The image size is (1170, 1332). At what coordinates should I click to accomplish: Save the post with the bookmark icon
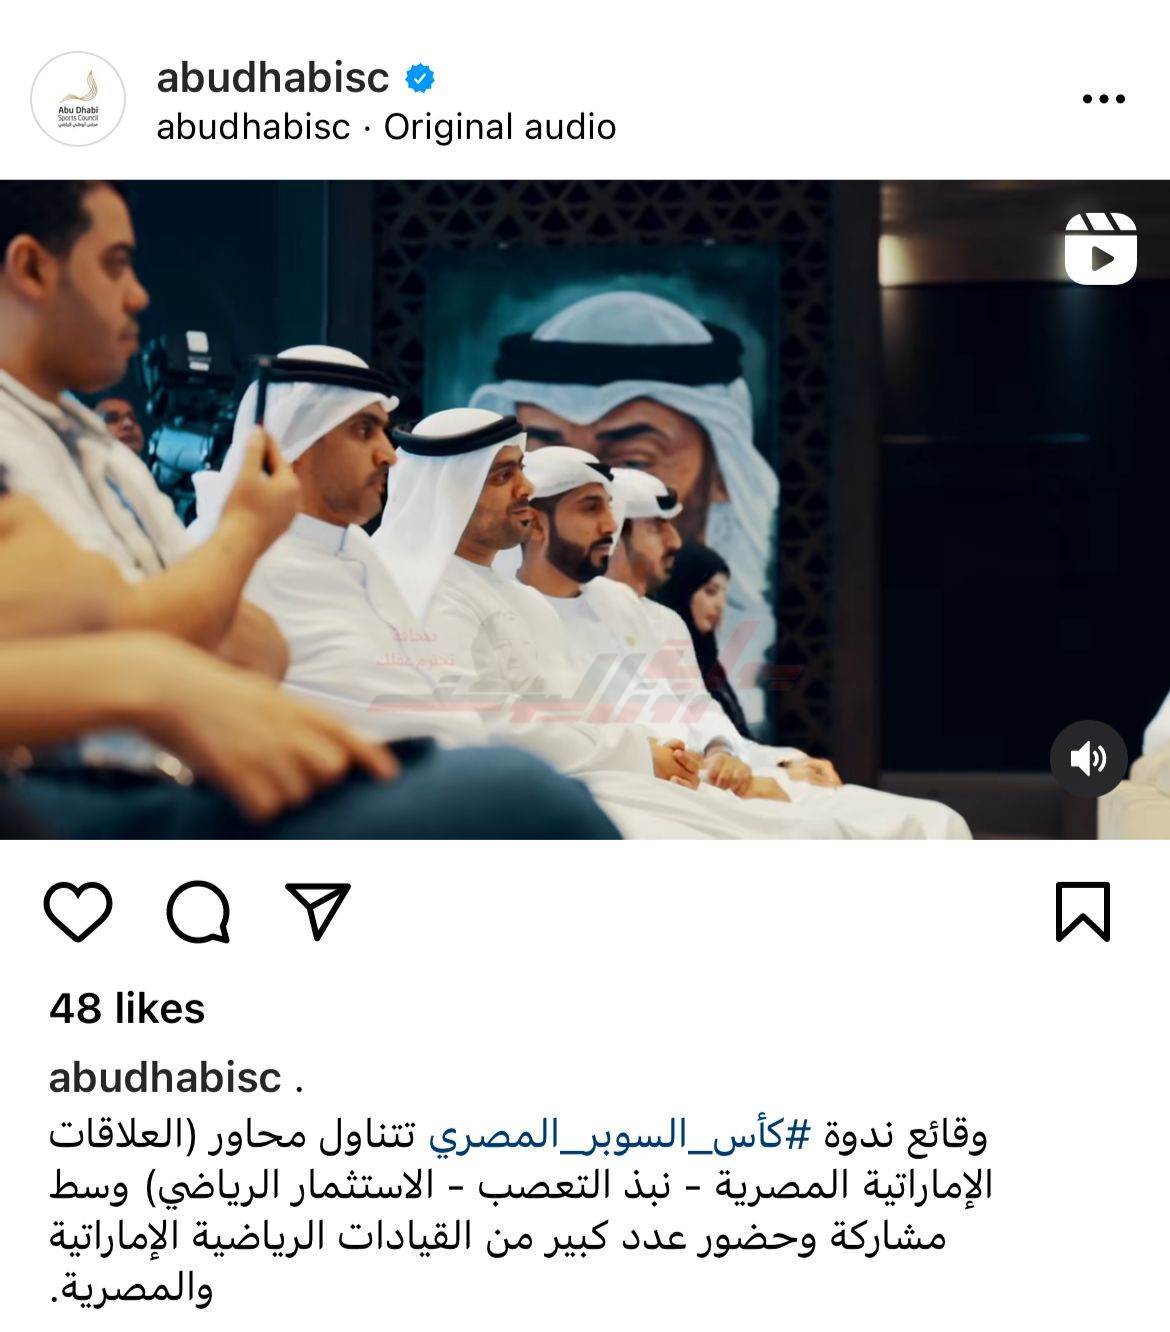pos(1083,911)
